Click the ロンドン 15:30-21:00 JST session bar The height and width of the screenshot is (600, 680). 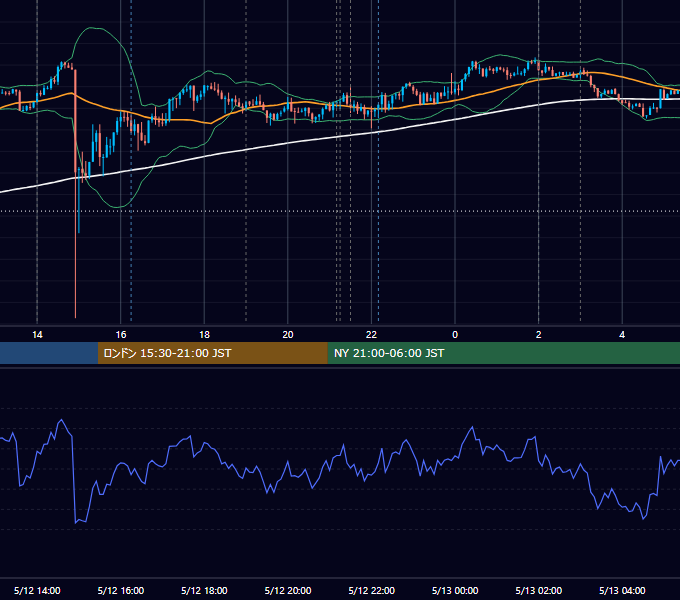212,353
